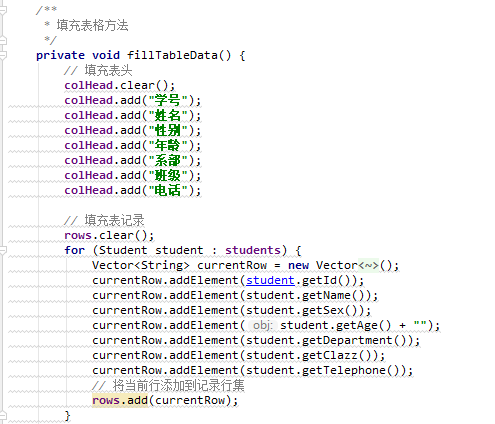Viewport: 495px width, 424px height.
Task: Click getTelephone() call
Action: point(350,370)
